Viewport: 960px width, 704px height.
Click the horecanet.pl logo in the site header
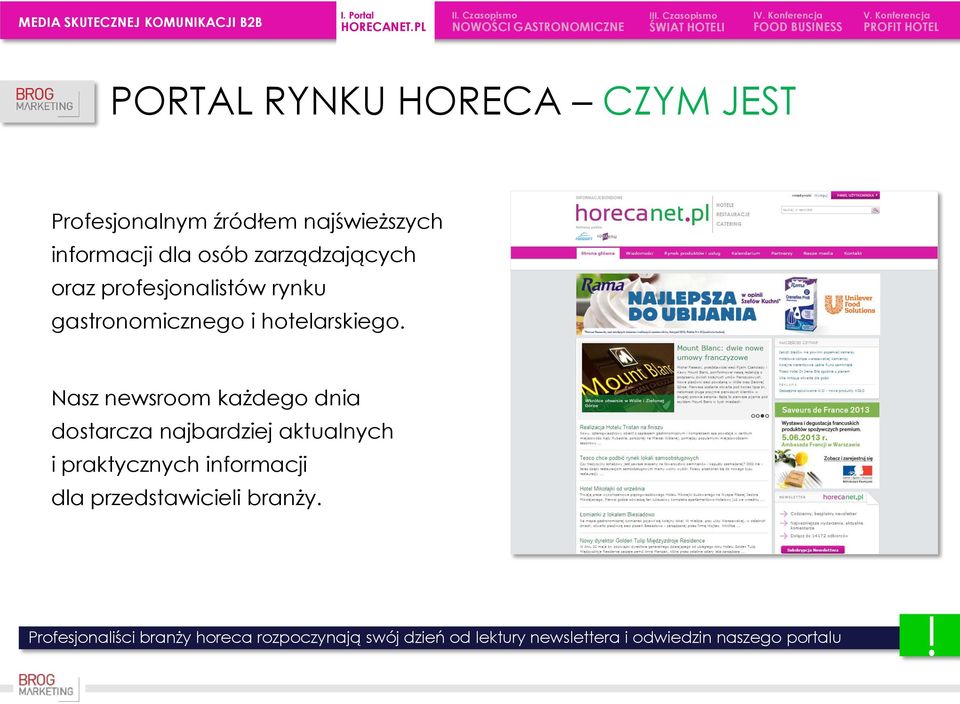click(642, 214)
